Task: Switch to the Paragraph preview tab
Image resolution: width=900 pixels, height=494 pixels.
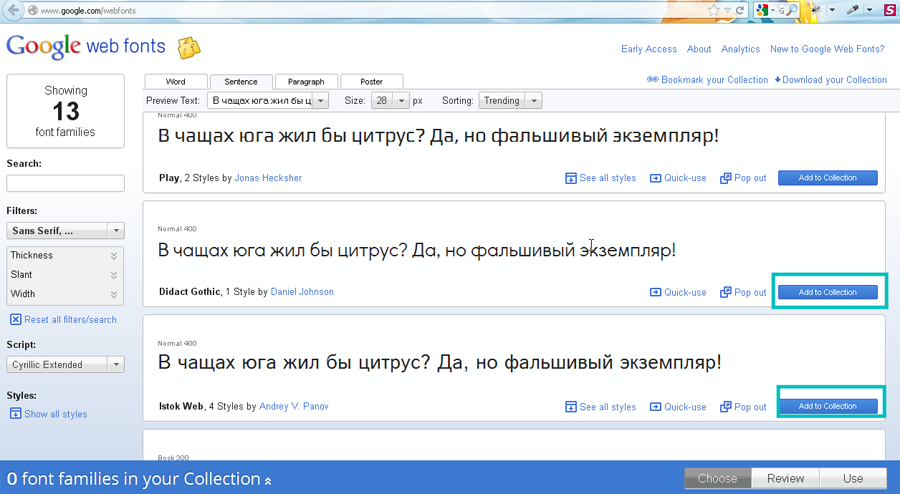Action: [306, 81]
